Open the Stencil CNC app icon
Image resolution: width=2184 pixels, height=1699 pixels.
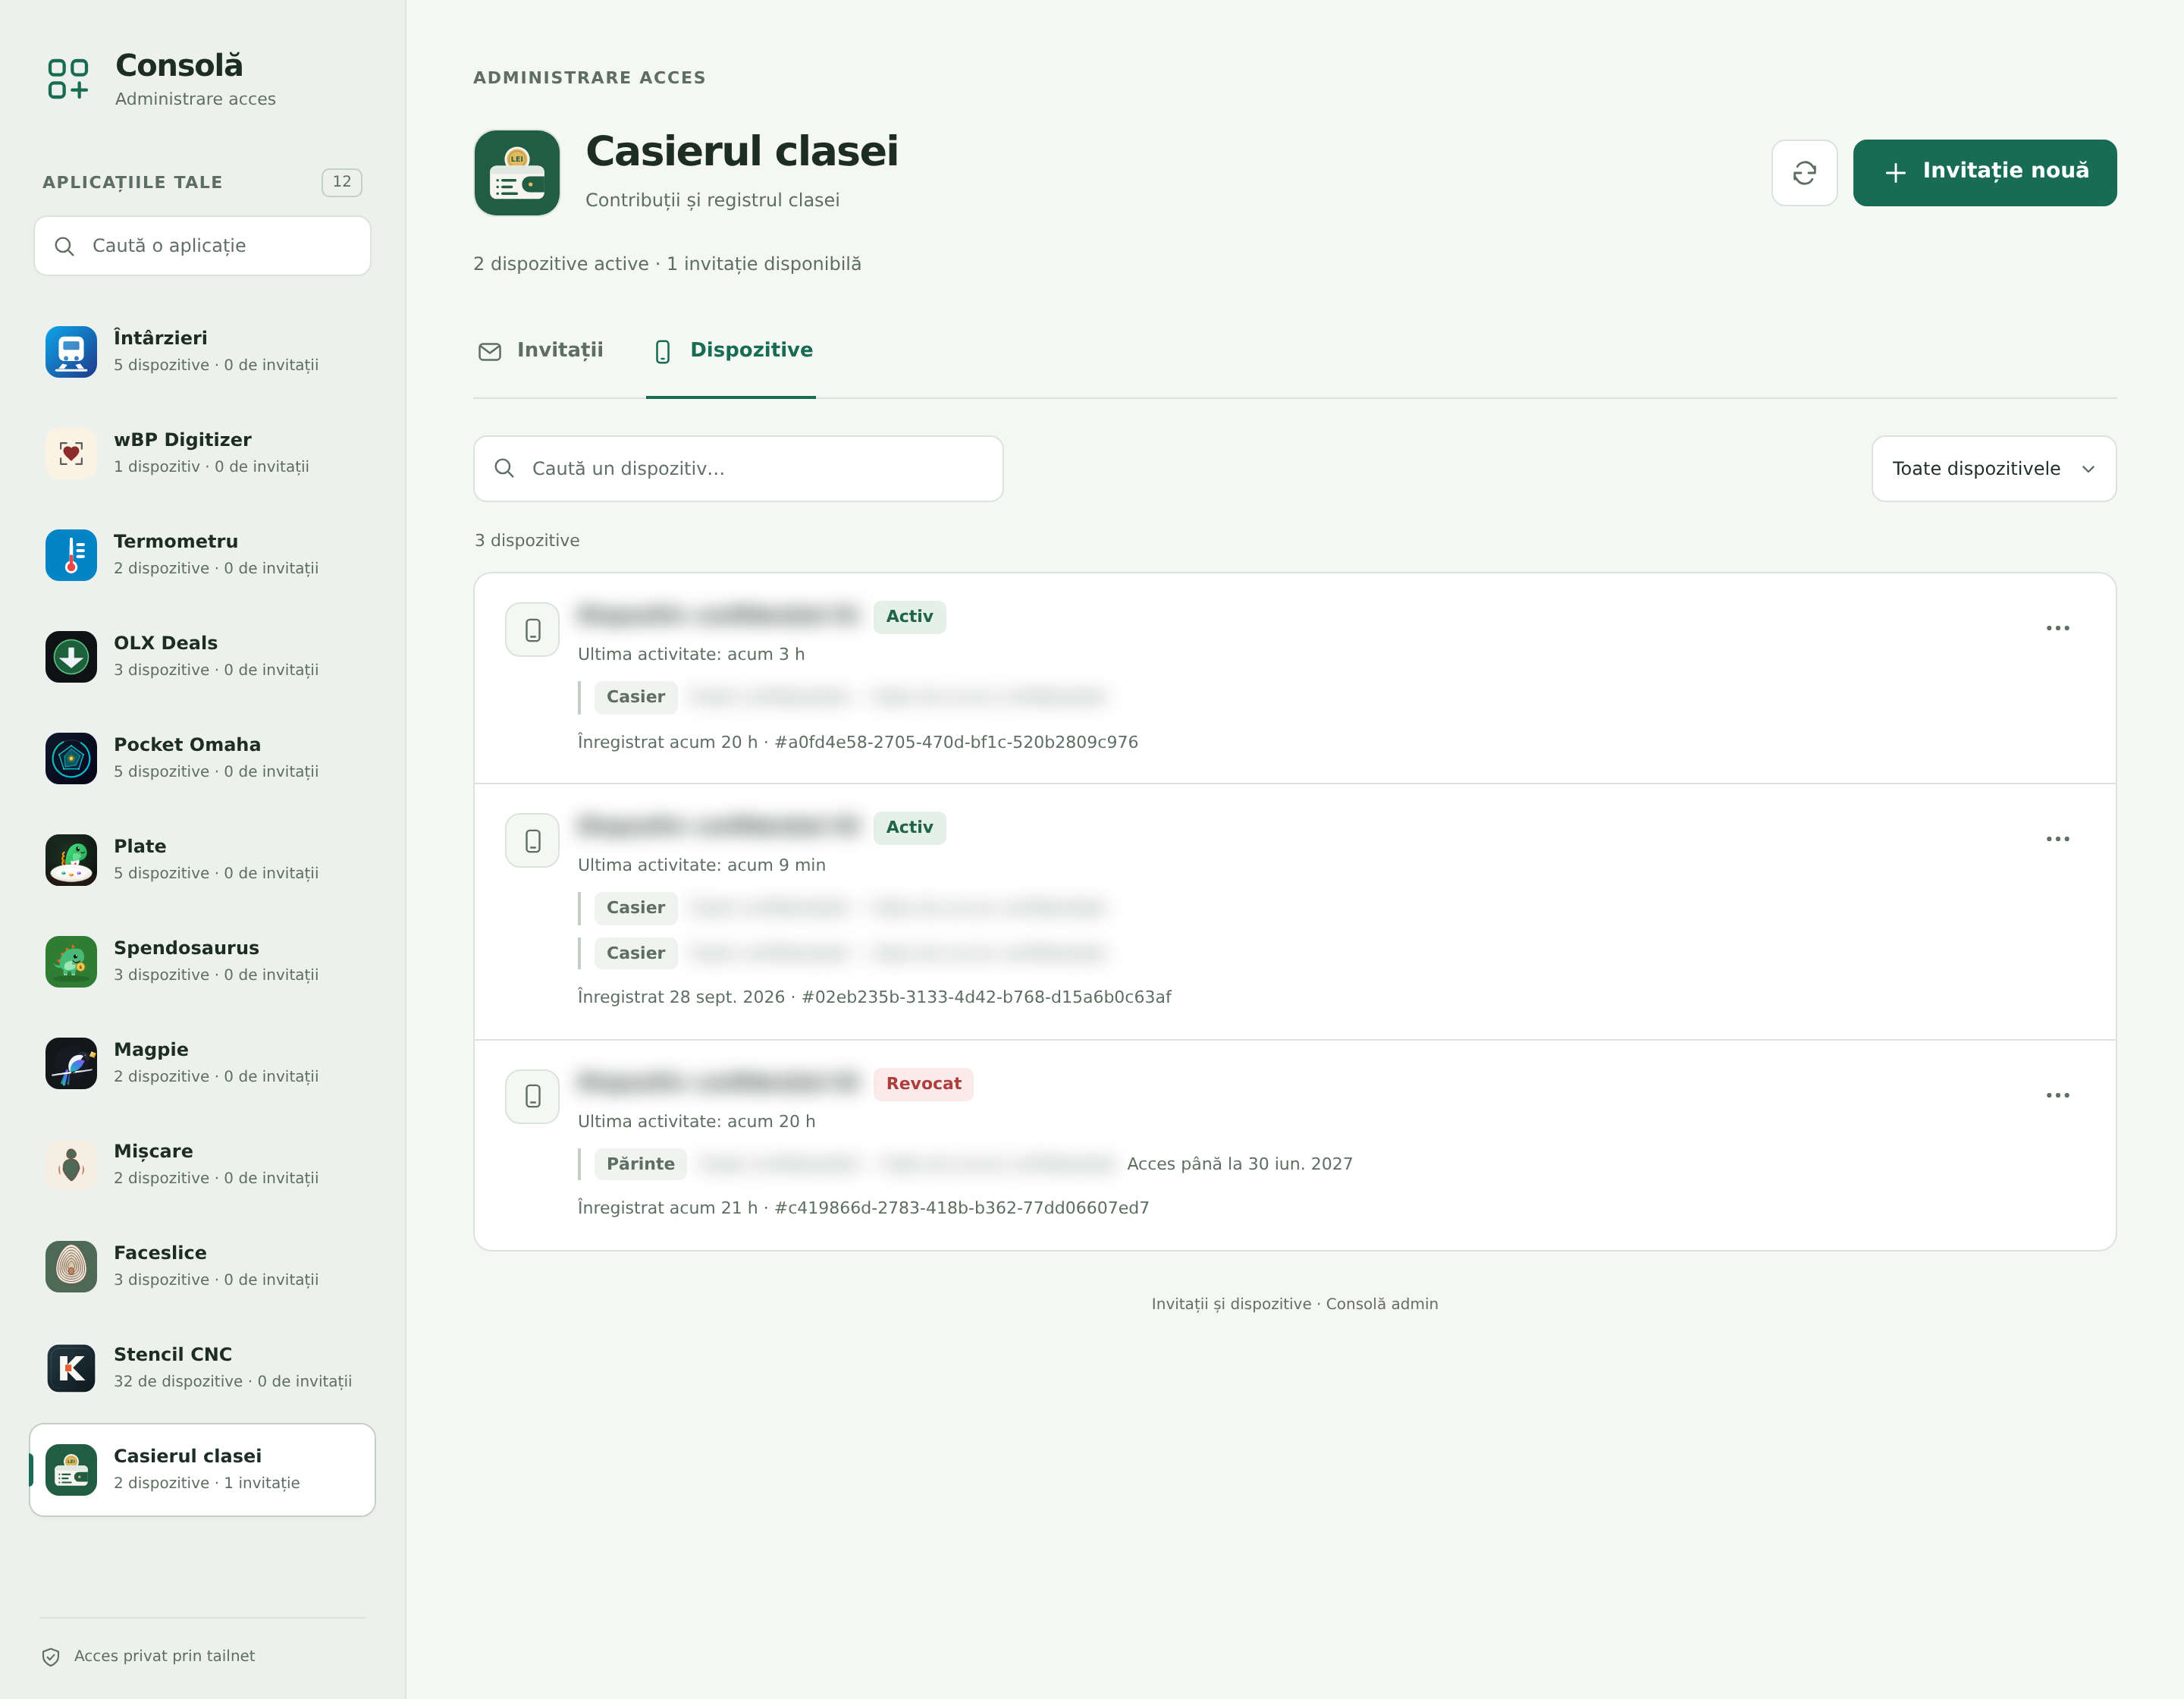pos(71,1368)
